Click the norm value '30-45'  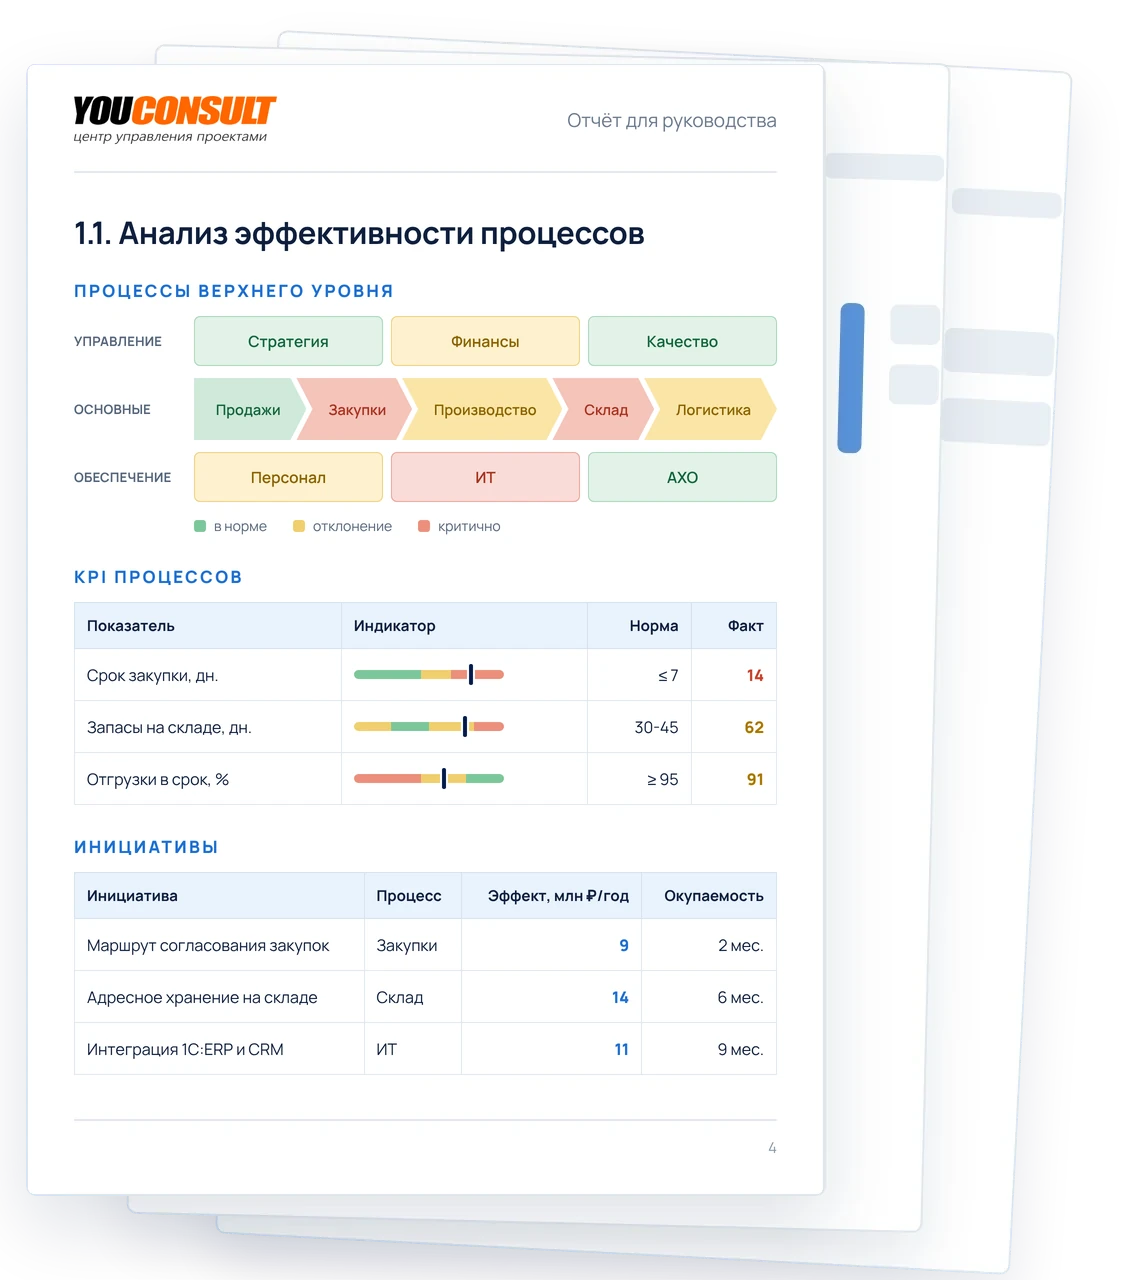click(656, 728)
